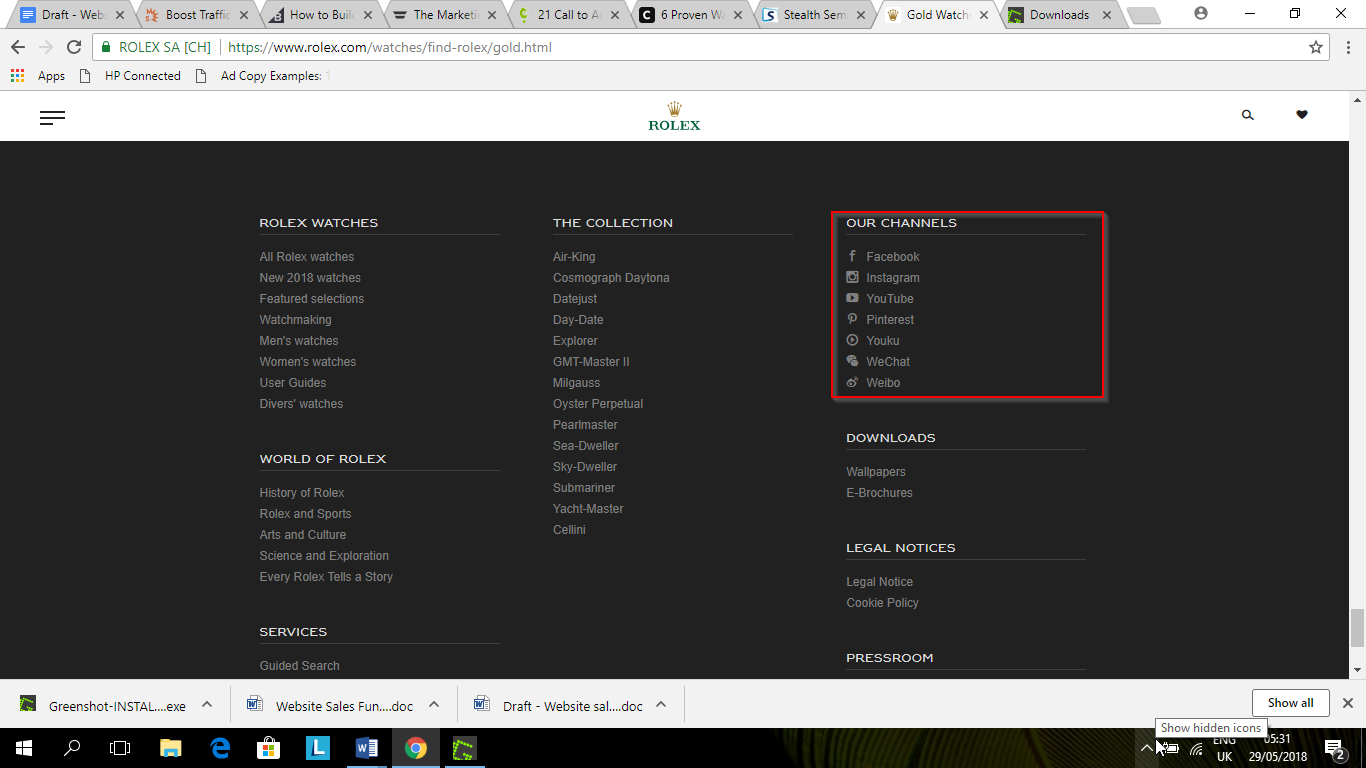Expand options for Website Sales Fun doc download
This screenshot has height=768, width=1366.
(x=434, y=704)
